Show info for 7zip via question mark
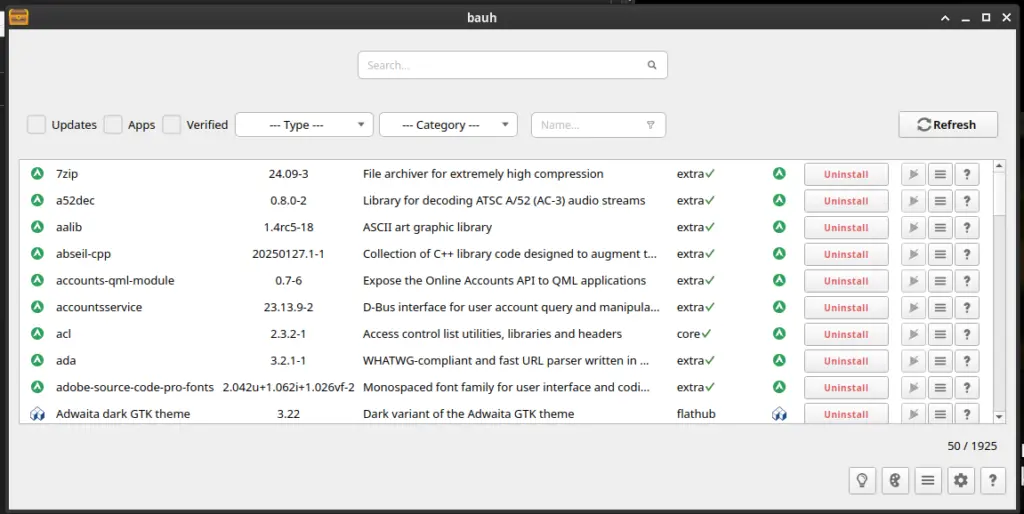The width and height of the screenshot is (1024, 514). click(x=966, y=174)
